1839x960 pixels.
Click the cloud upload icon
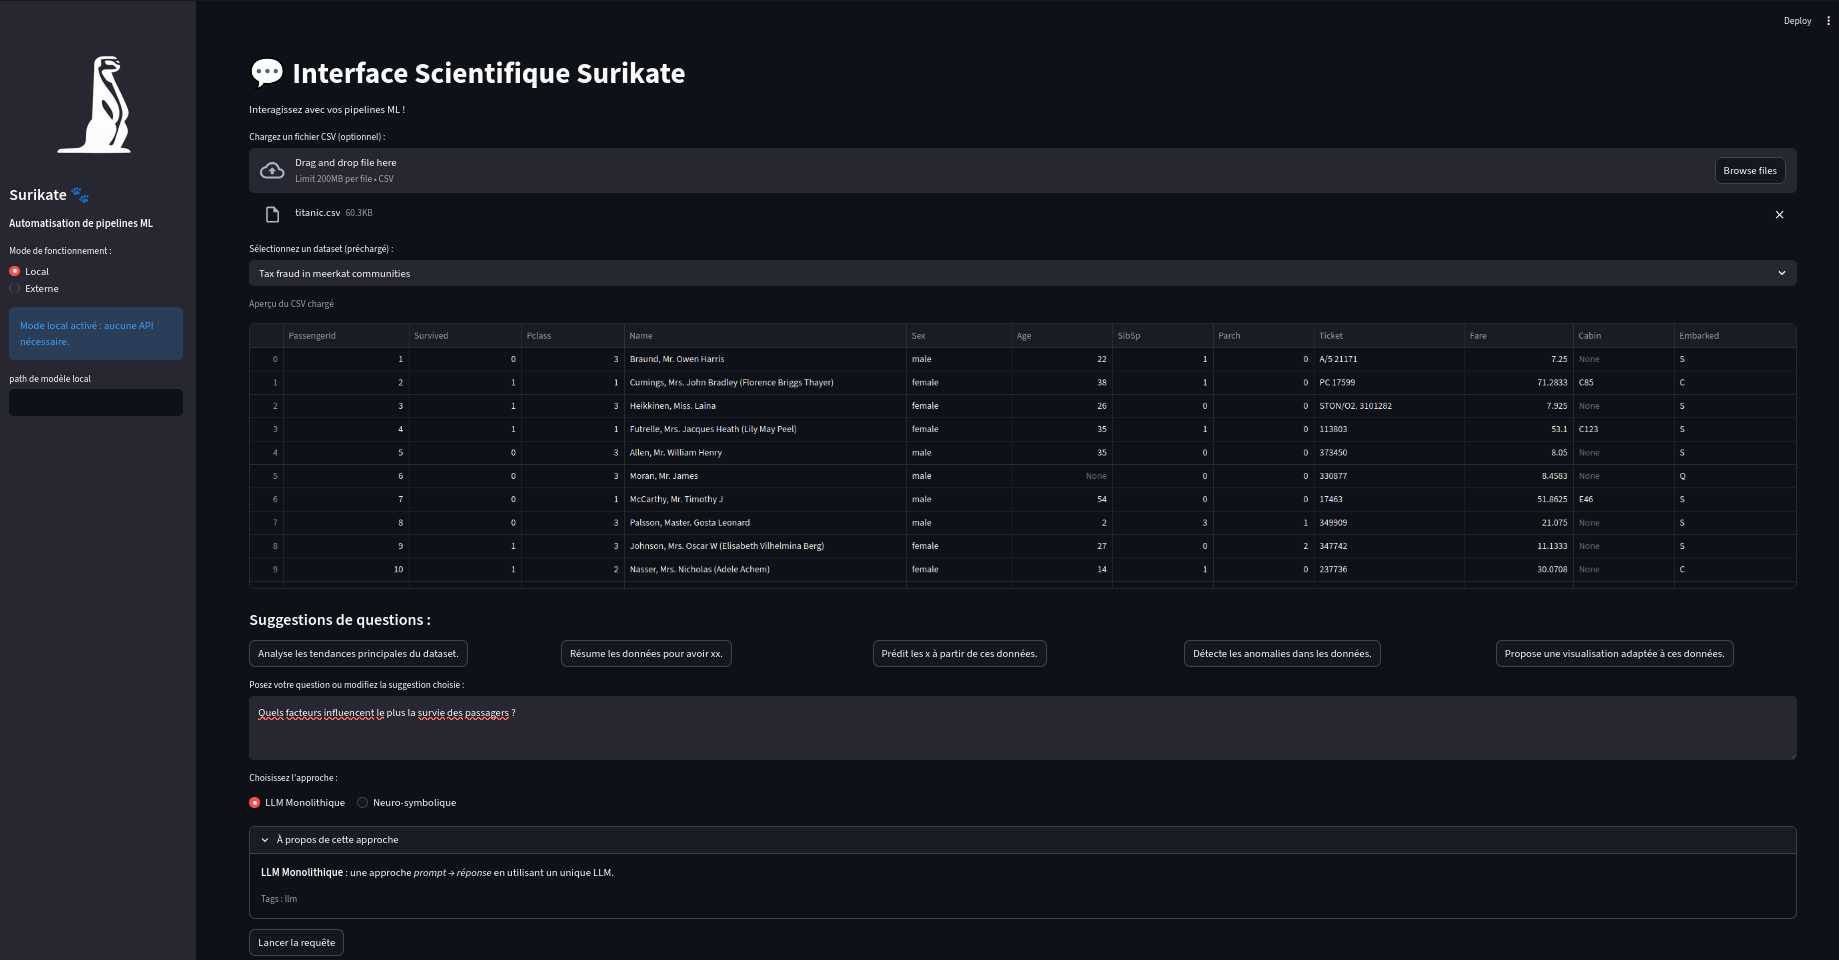(272, 171)
